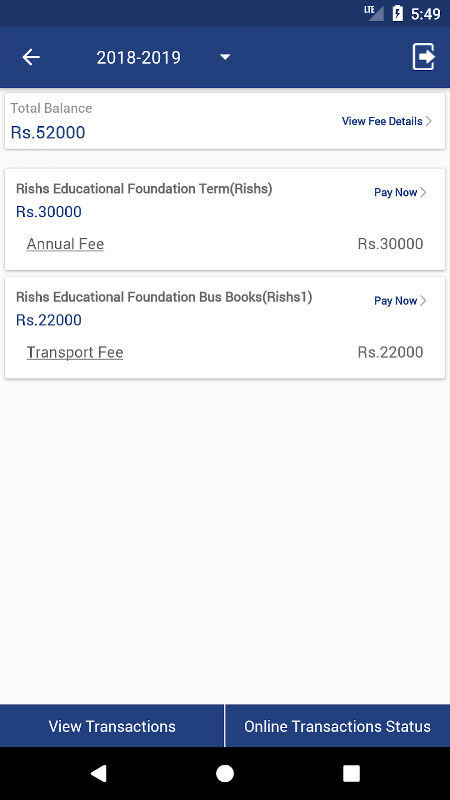Tap the Rishs Educational Foundation Term(Rishs) title
The height and width of the screenshot is (800, 450).
click(x=144, y=189)
